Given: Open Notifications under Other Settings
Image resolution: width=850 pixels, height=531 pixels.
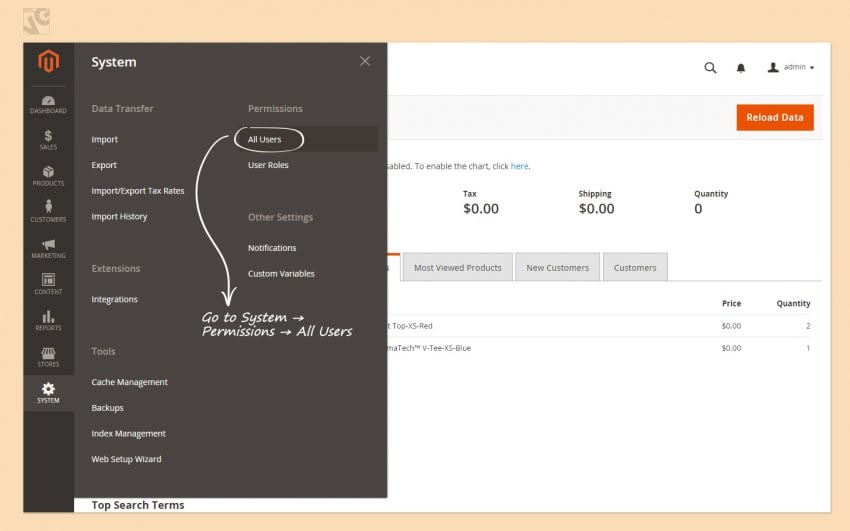Looking at the screenshot, I should click(272, 248).
